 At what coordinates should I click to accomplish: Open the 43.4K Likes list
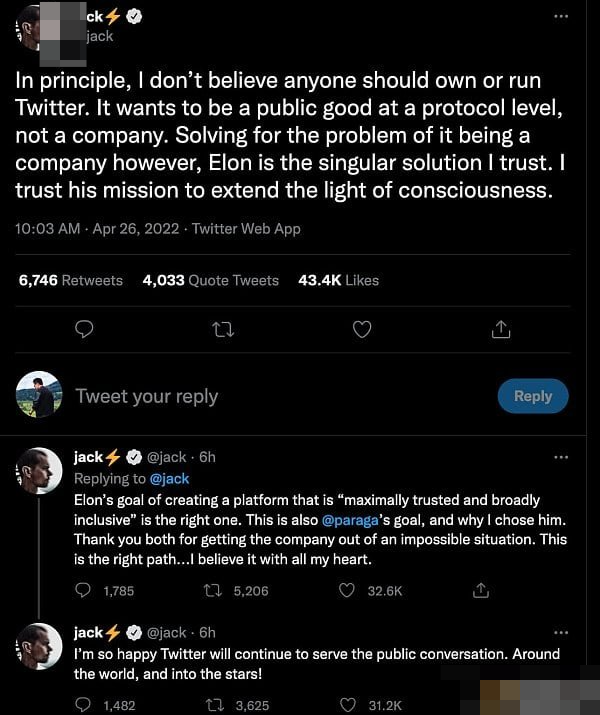(x=339, y=280)
